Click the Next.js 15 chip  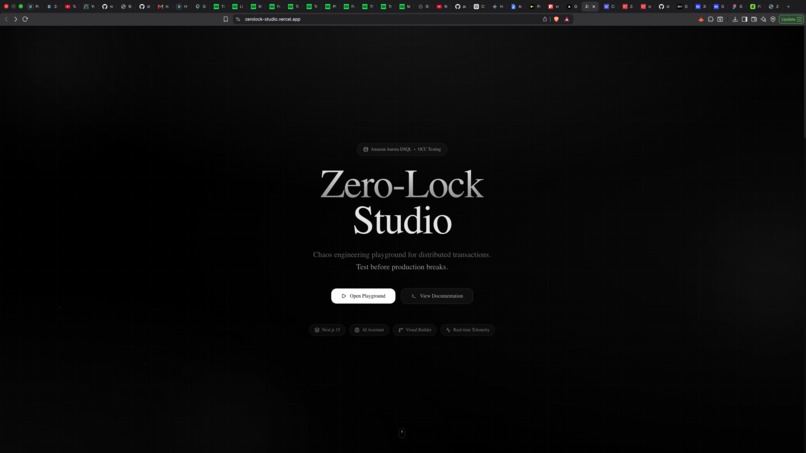tap(327, 330)
